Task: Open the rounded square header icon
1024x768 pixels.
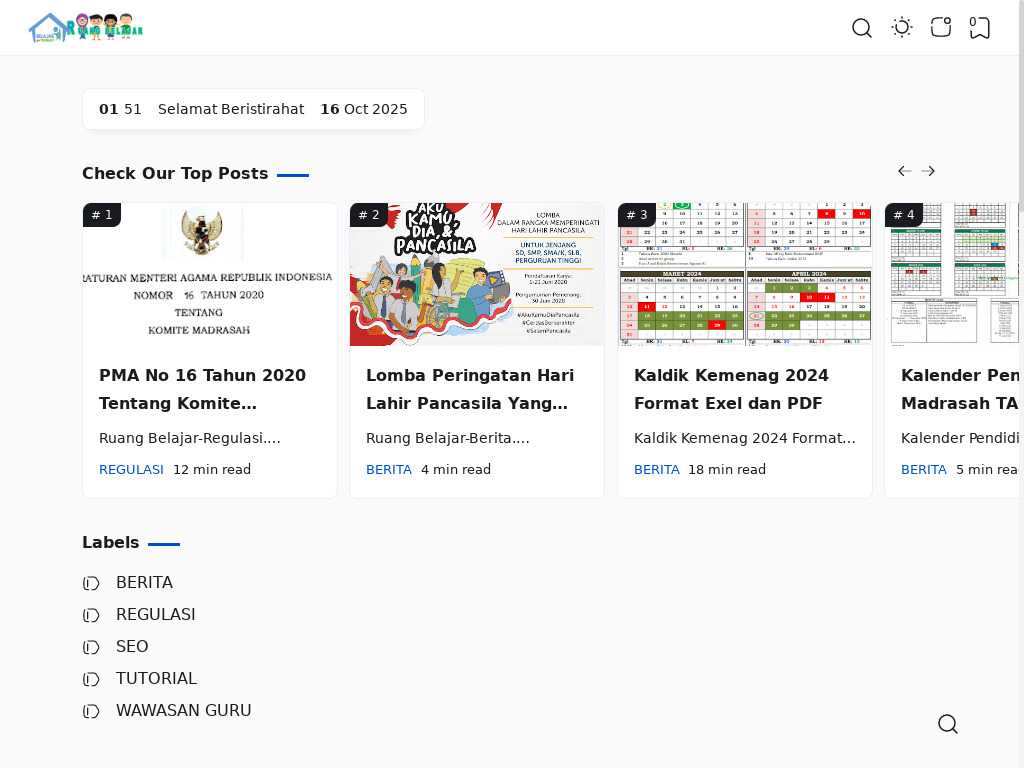Action: [x=941, y=28]
